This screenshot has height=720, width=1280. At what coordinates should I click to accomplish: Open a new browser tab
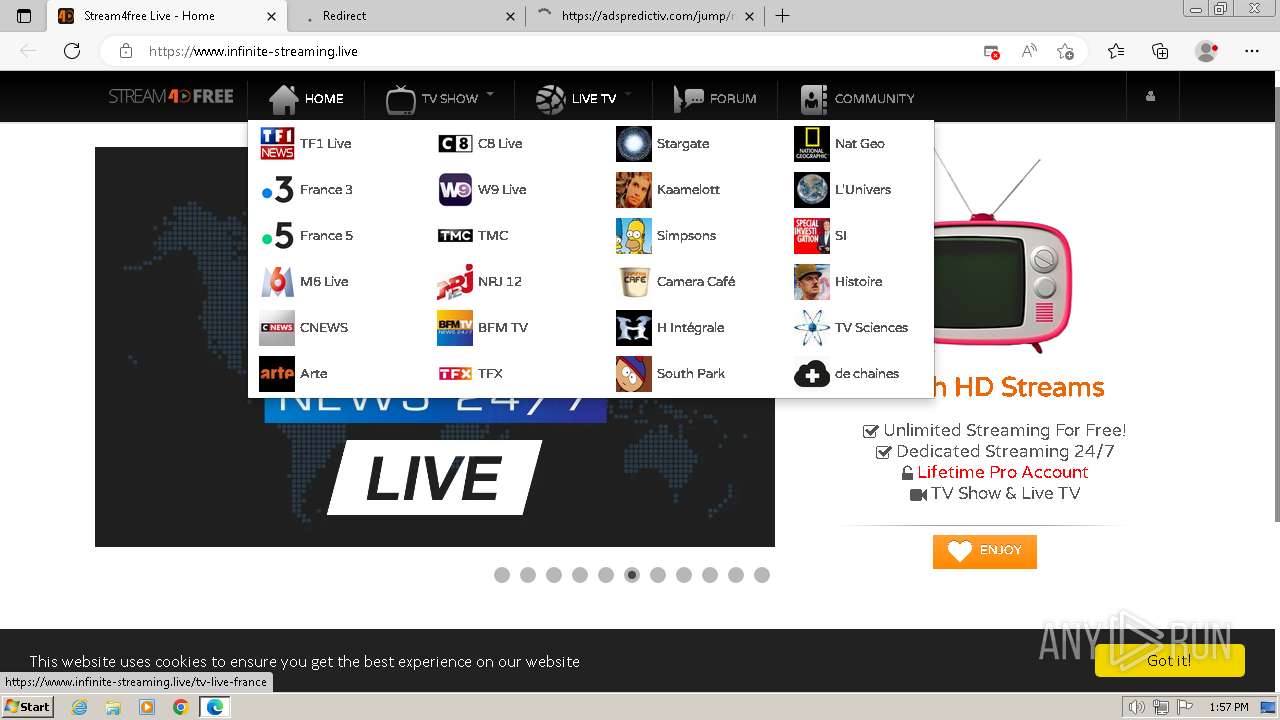[x=782, y=16]
